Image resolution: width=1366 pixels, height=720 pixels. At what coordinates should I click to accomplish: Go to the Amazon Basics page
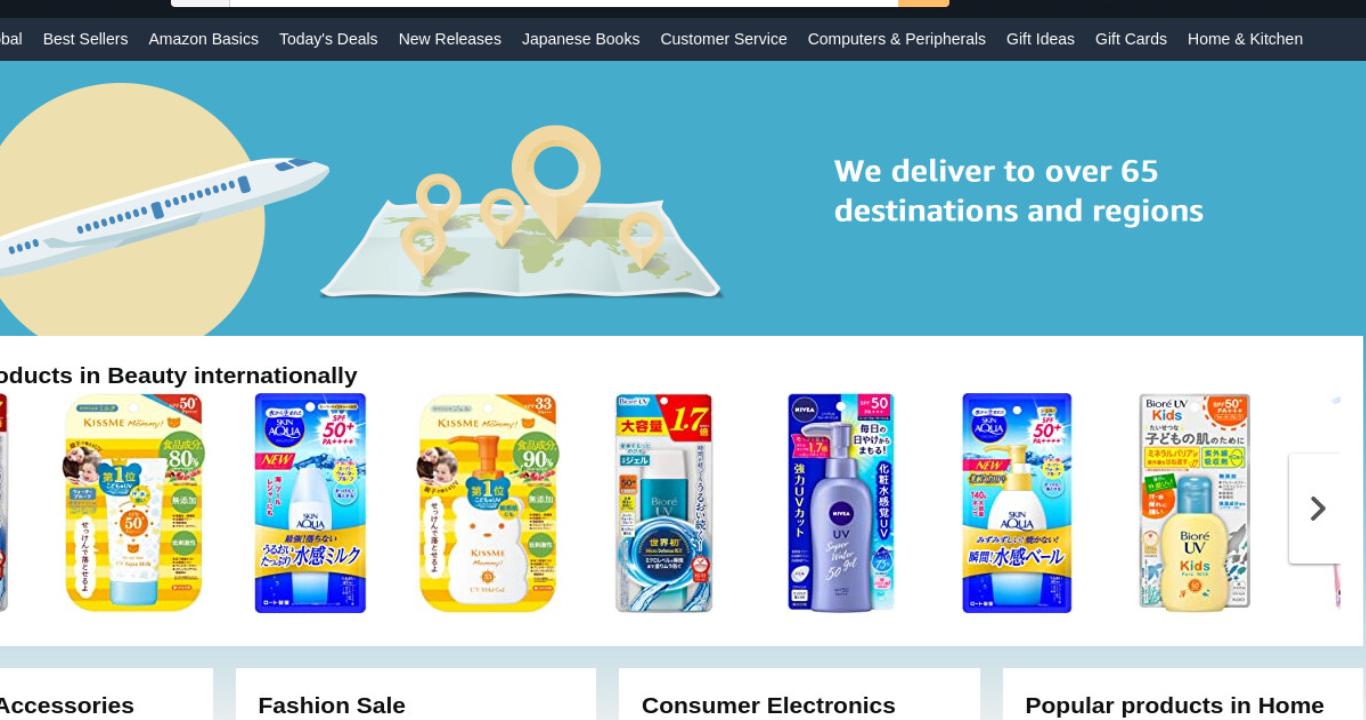pos(203,39)
